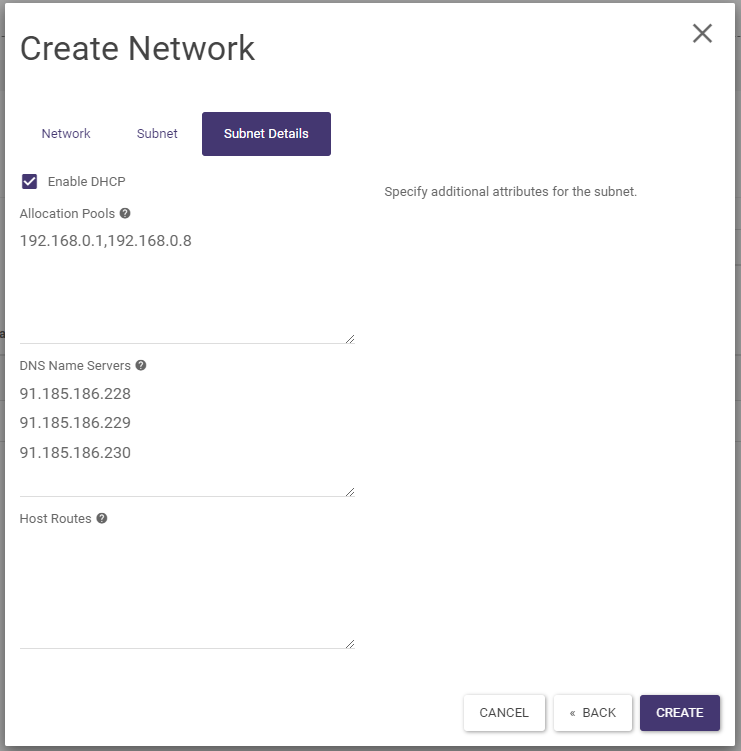
Task: Click the Allocation Pools address range text
Action: (x=105, y=241)
